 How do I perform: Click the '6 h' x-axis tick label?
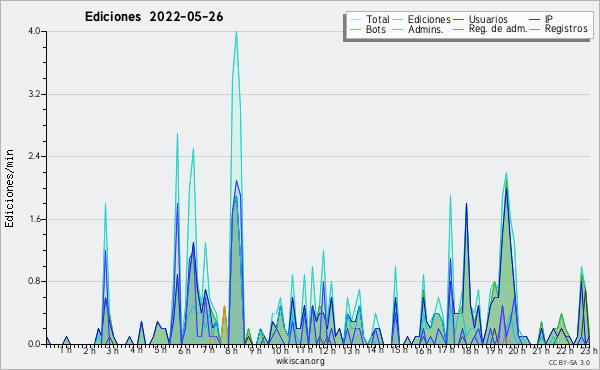click(x=184, y=351)
